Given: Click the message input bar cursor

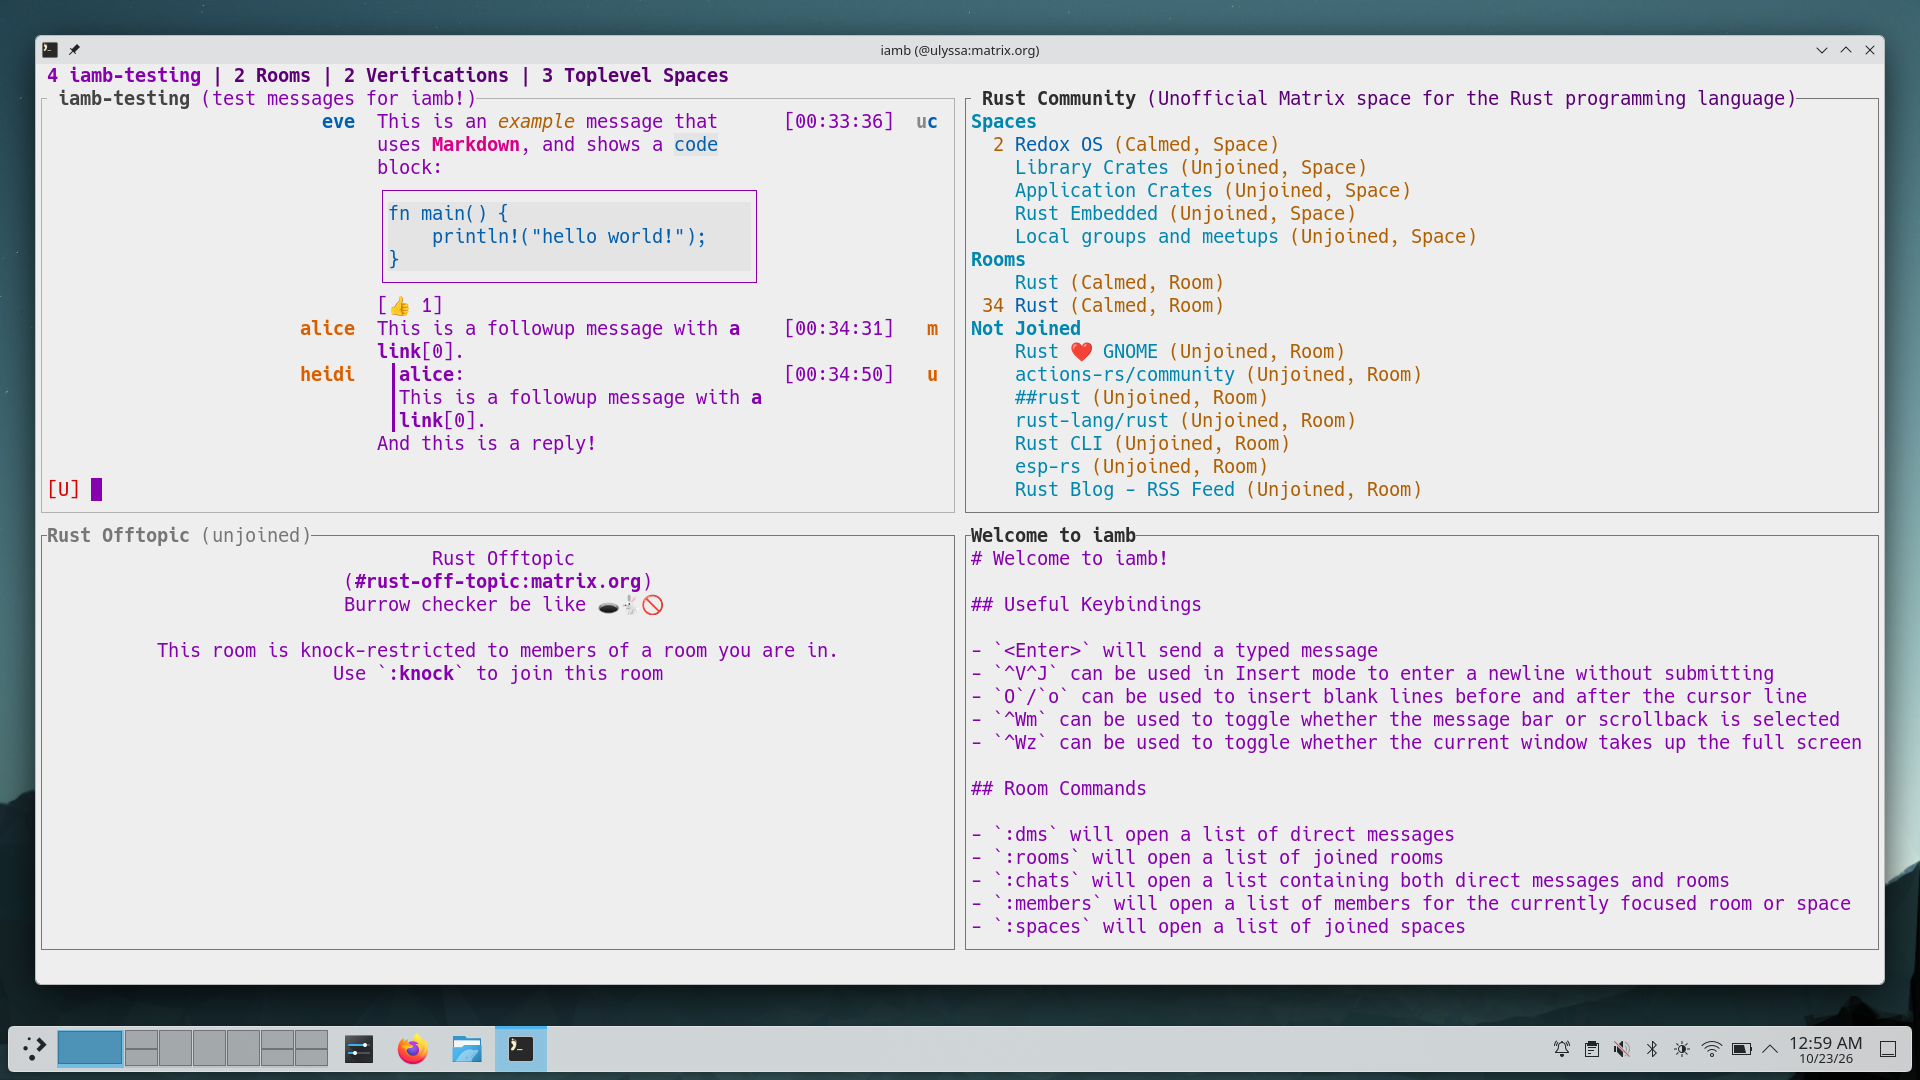Looking at the screenshot, I should [x=97, y=490].
